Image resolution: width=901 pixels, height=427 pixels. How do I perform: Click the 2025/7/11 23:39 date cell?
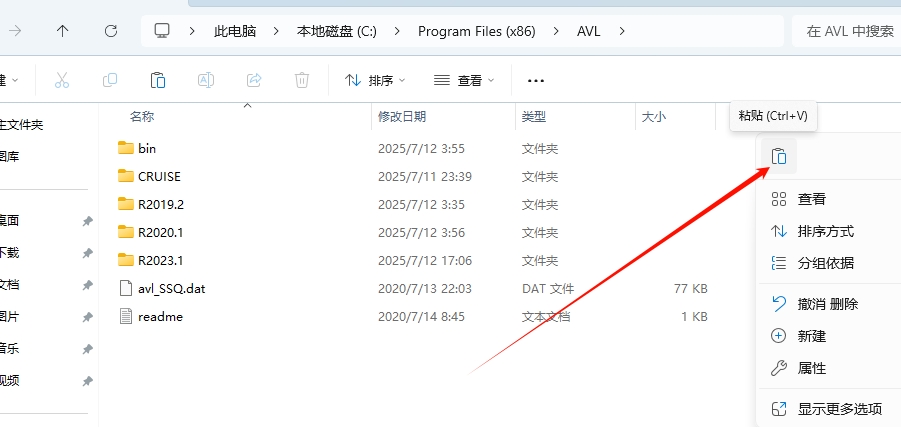coord(425,176)
